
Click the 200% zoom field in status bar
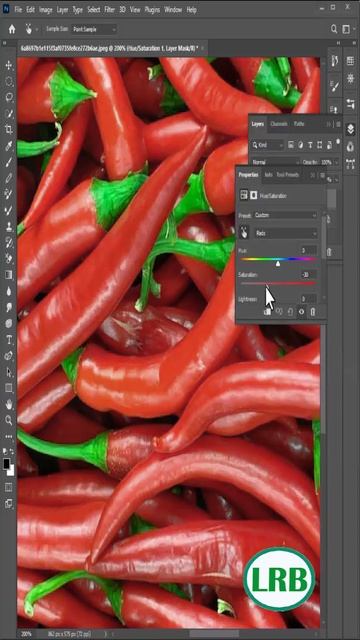click(x=26, y=634)
